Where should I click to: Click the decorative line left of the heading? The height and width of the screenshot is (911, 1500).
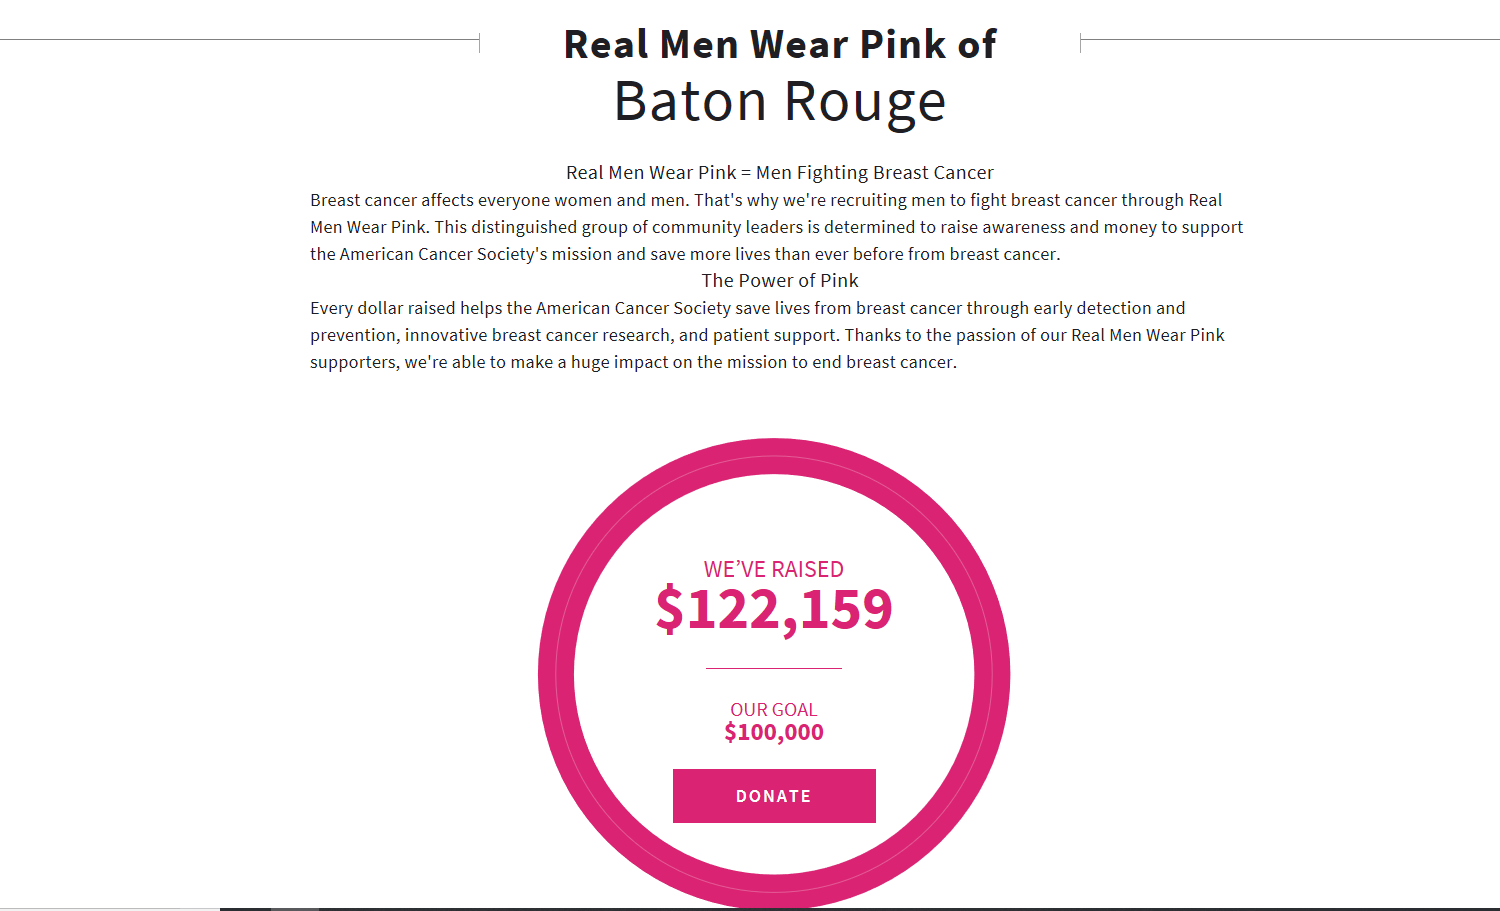(x=240, y=40)
